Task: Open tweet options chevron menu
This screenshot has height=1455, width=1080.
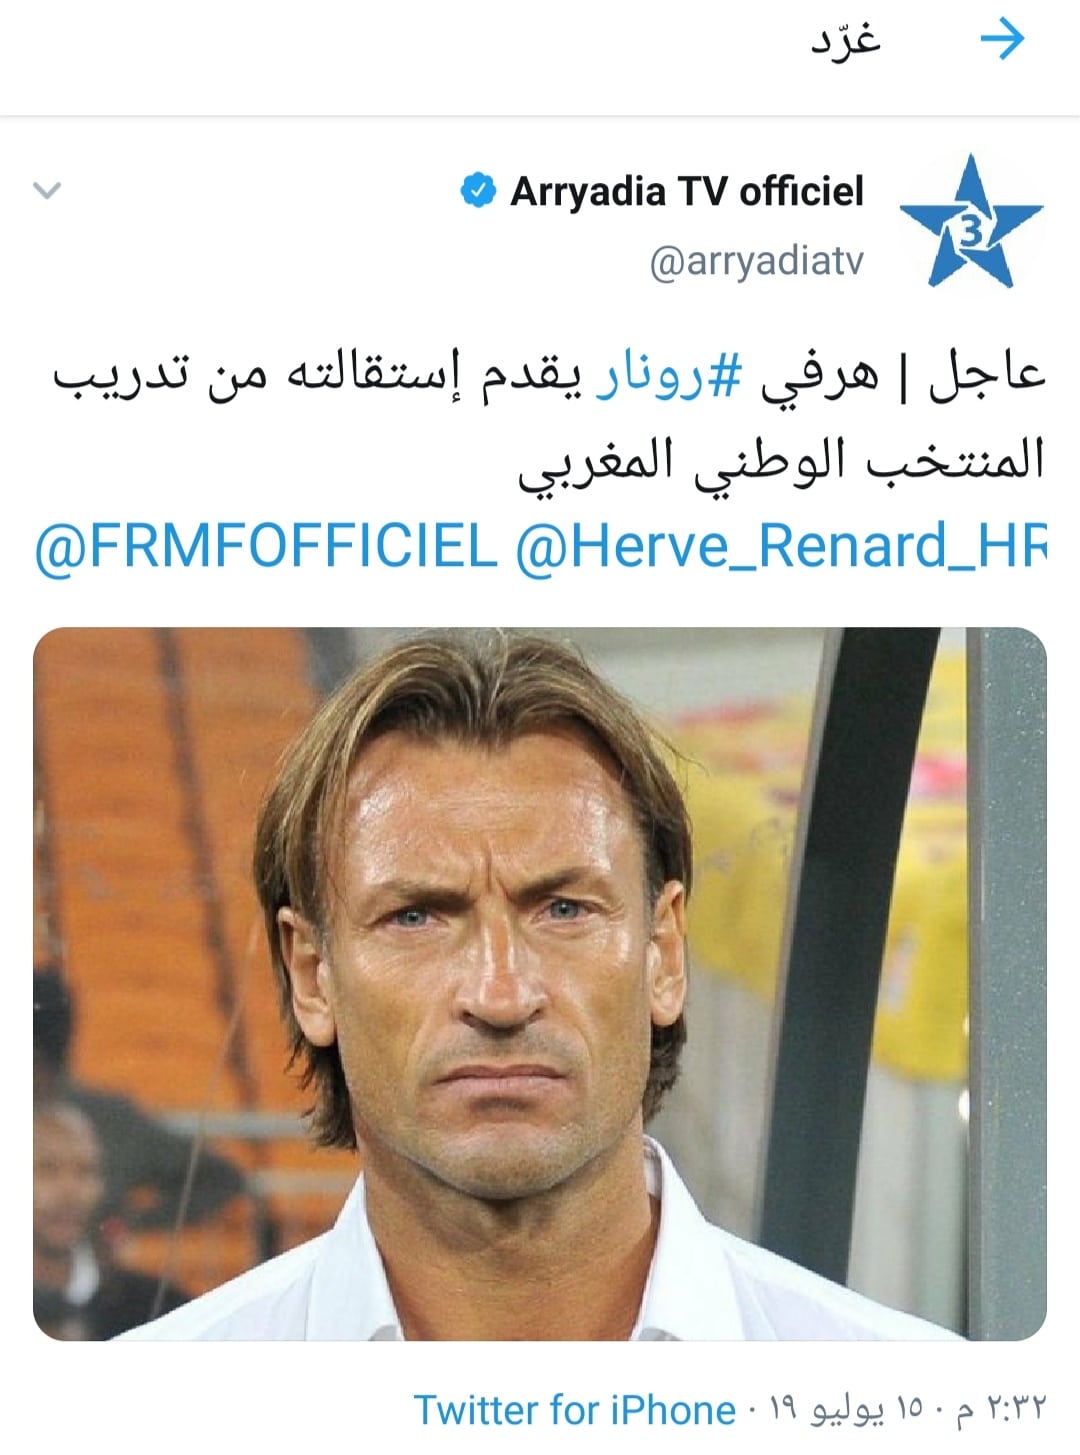Action: 47,190
